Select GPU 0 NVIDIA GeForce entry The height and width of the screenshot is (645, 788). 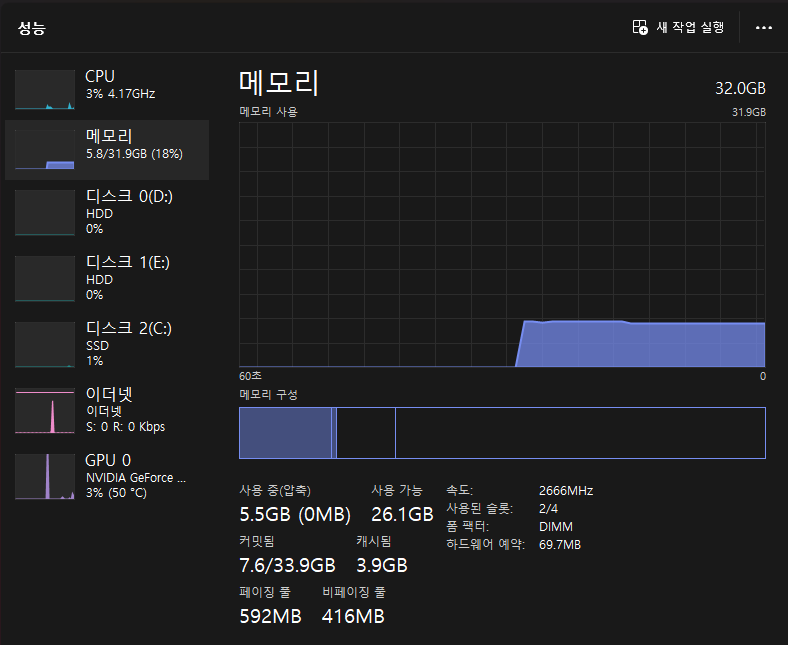tap(107, 476)
